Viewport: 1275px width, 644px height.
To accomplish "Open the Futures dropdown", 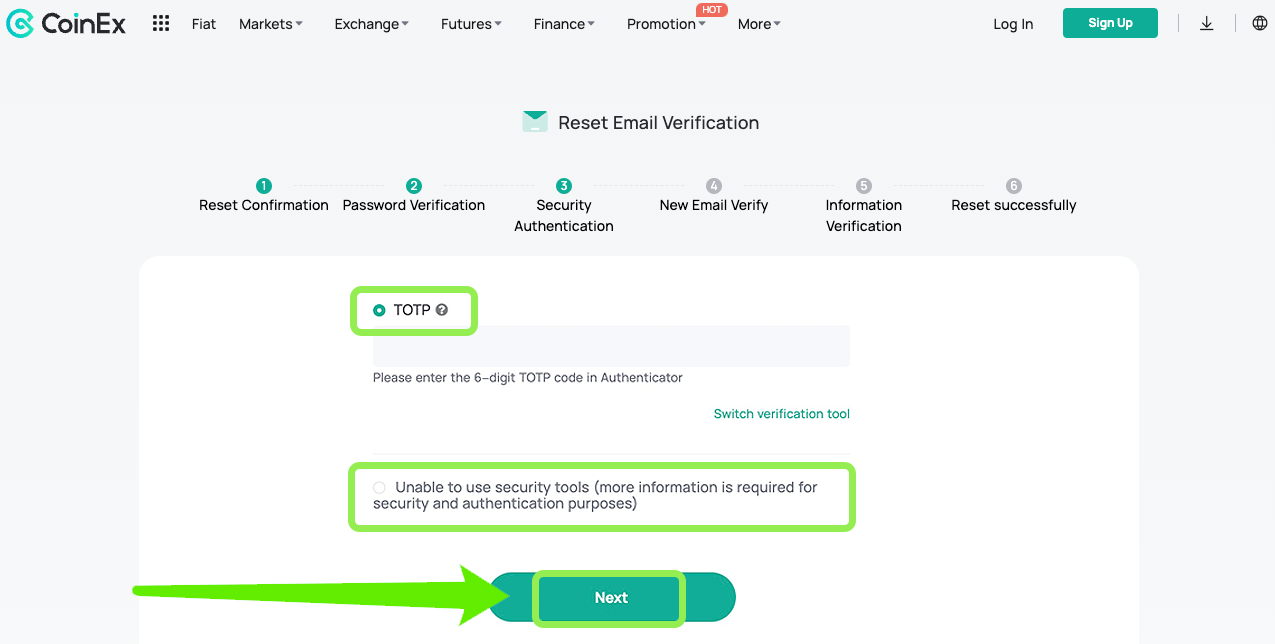I will [x=471, y=24].
